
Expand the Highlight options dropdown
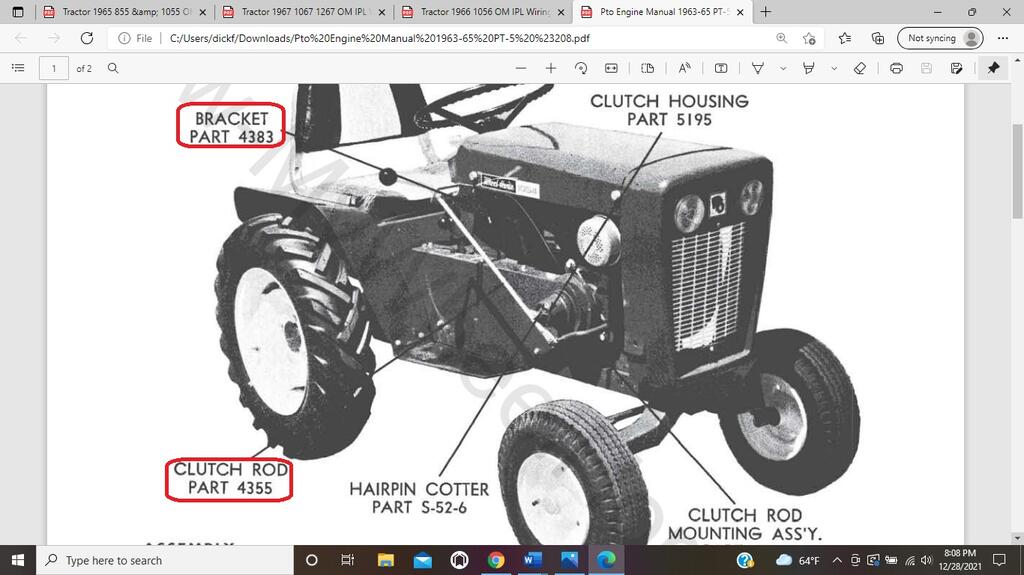[x=834, y=68]
